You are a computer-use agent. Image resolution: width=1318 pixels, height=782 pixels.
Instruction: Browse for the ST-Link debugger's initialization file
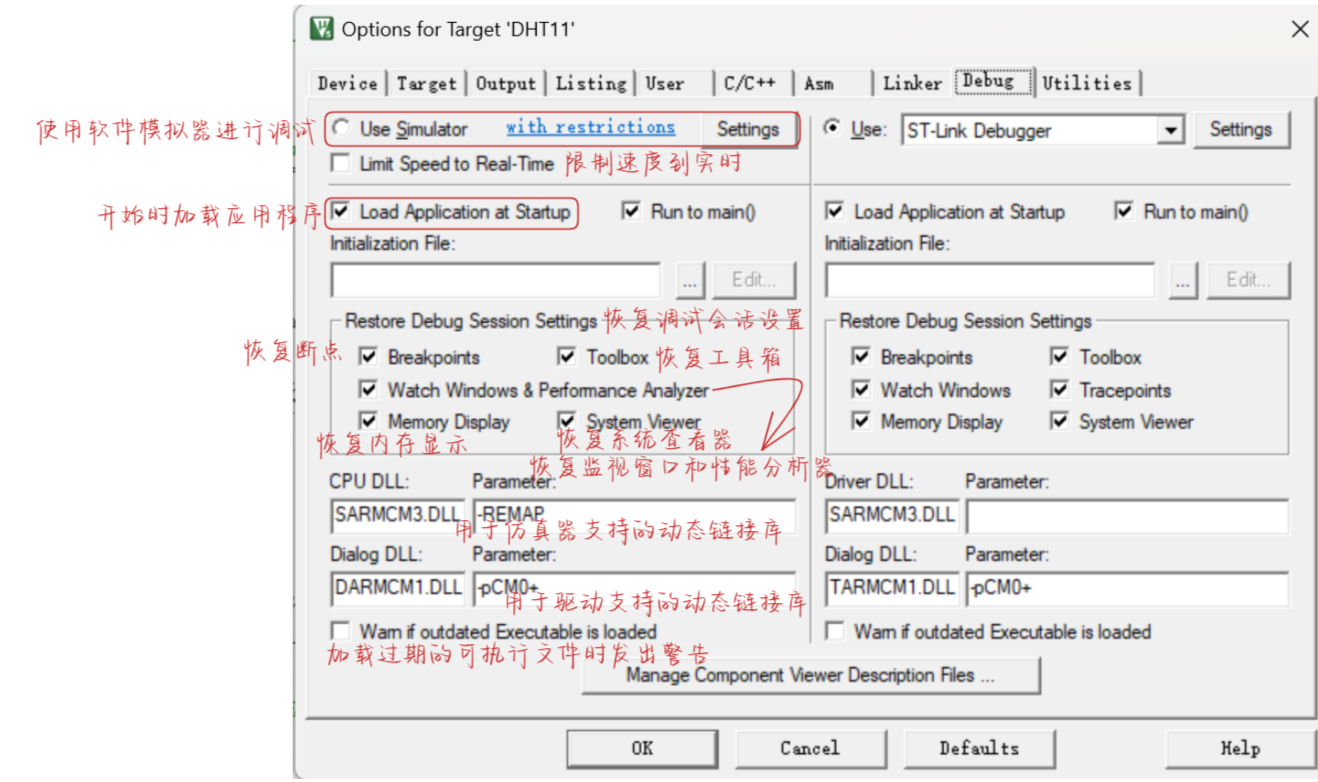click(x=1183, y=280)
